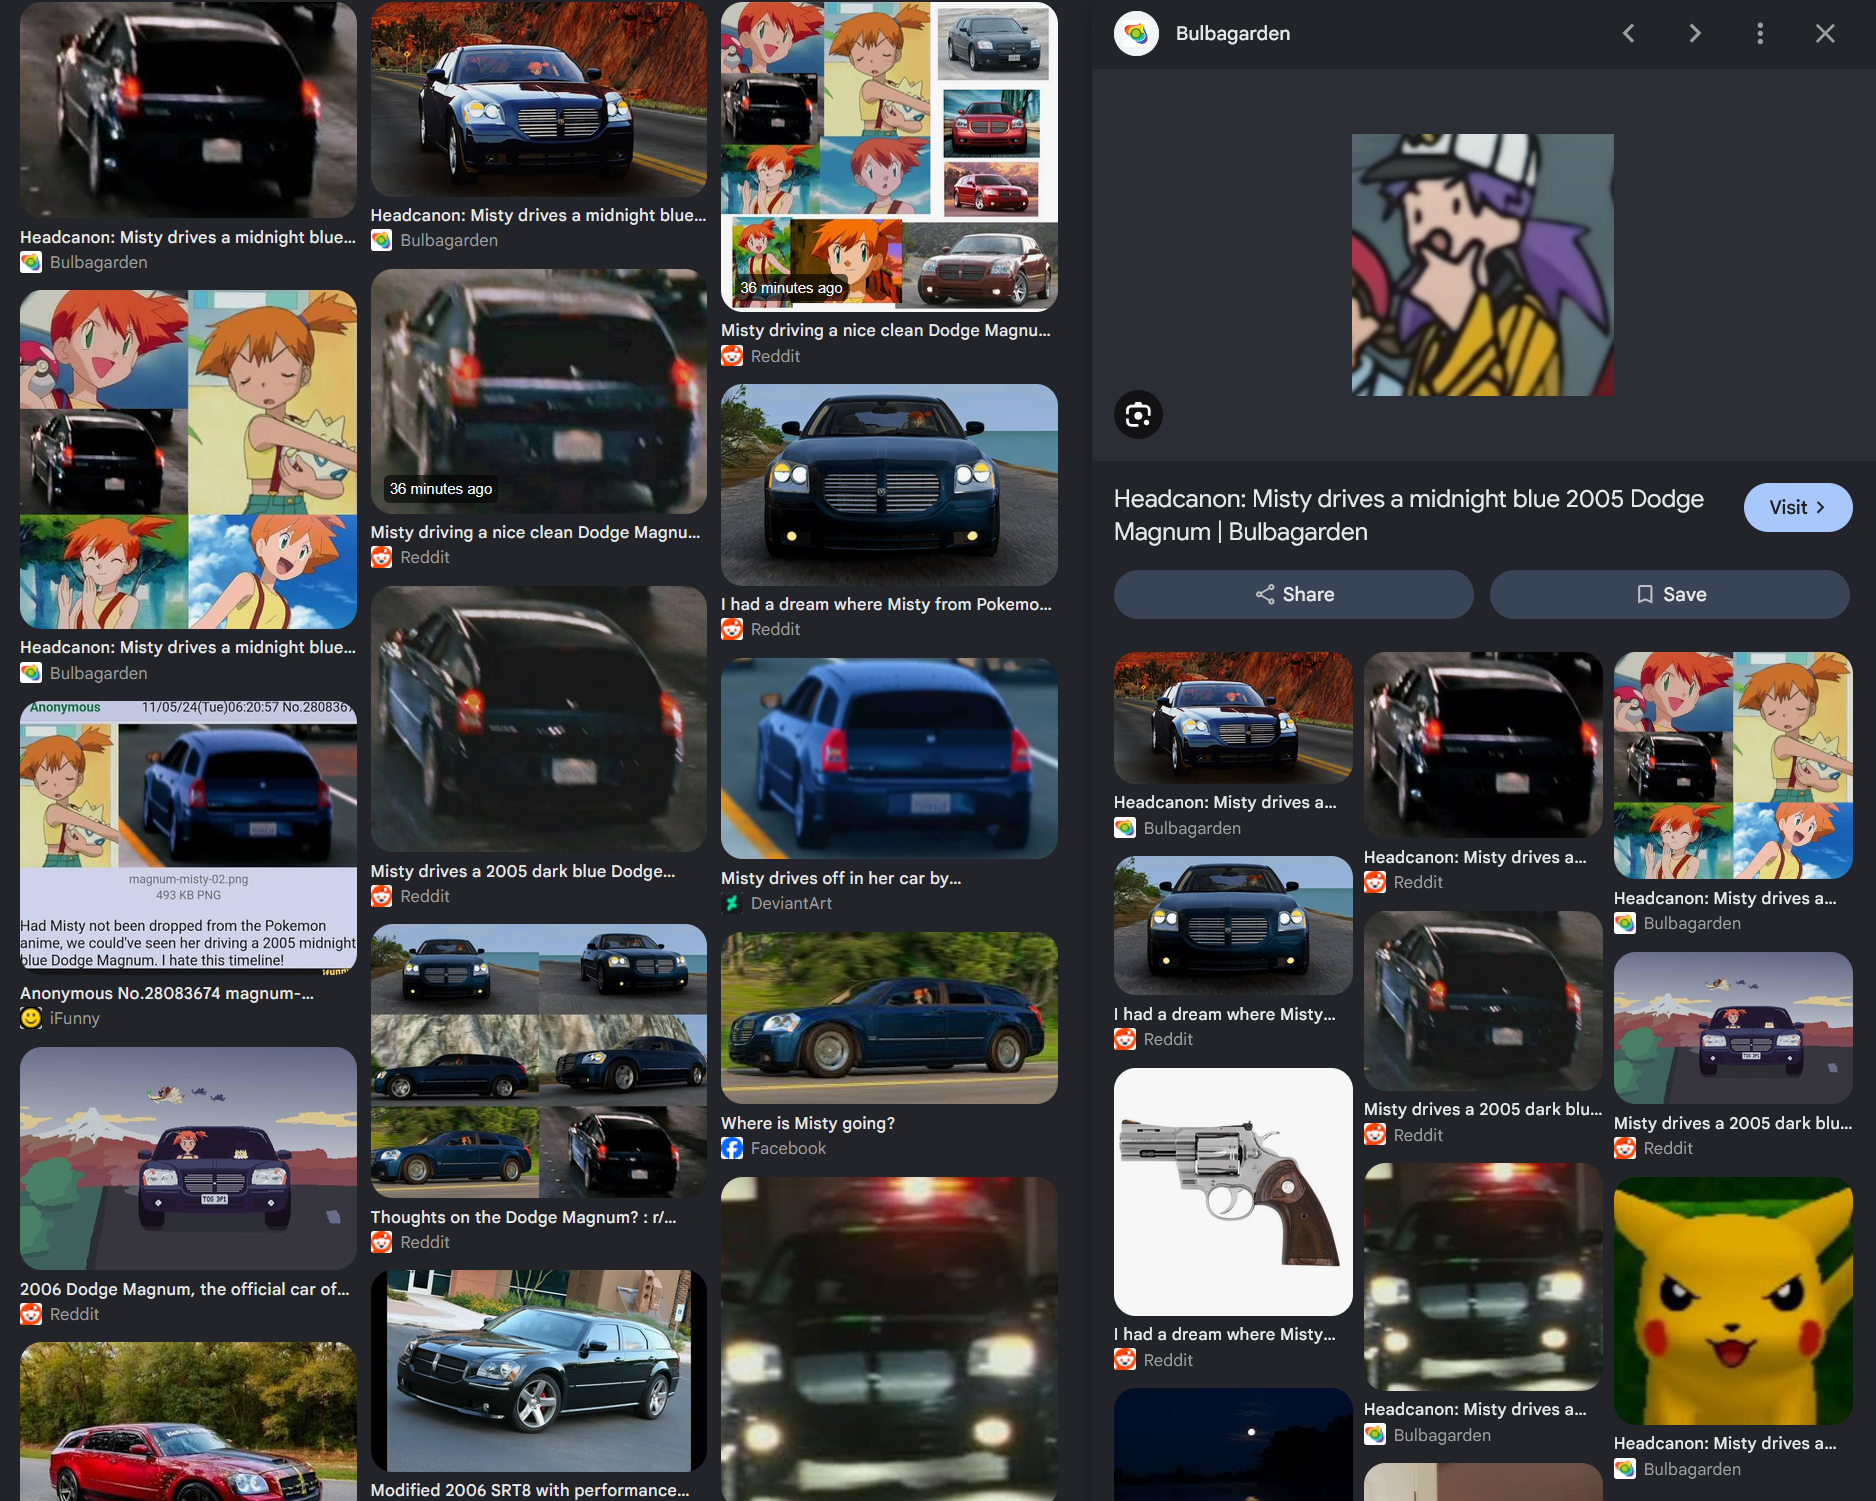Open "Misty drives a 2005 dark blue Dodge..." title
1876x1501 pixels.
click(523, 871)
